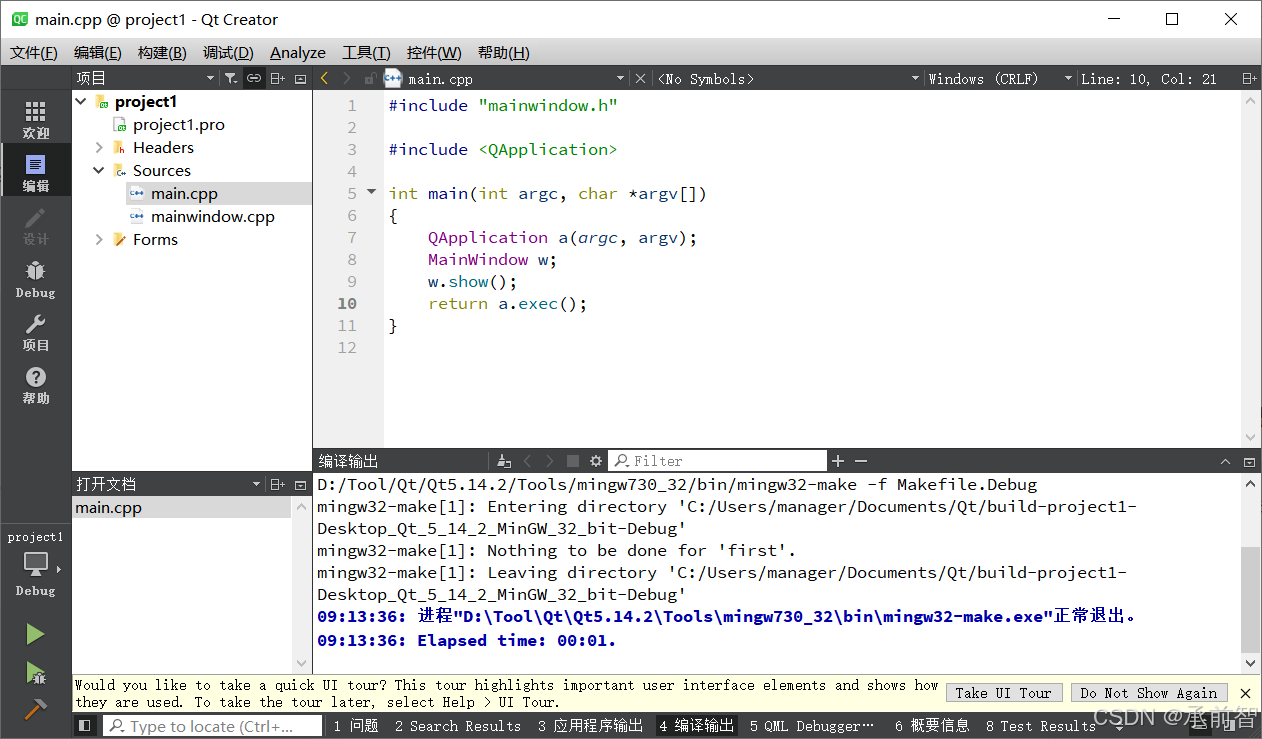The width and height of the screenshot is (1262, 739).
Task: Open the Analyze menu
Action: [x=298, y=53]
